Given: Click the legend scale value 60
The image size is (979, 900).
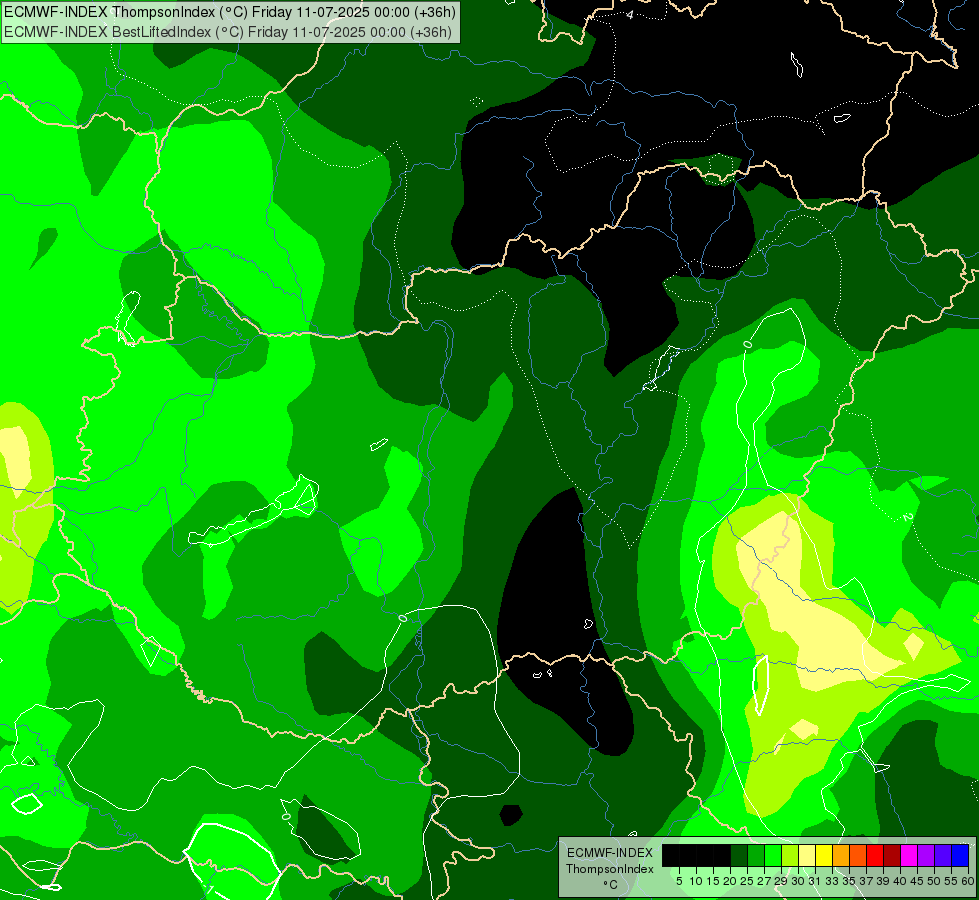Looking at the screenshot, I should [x=968, y=881].
